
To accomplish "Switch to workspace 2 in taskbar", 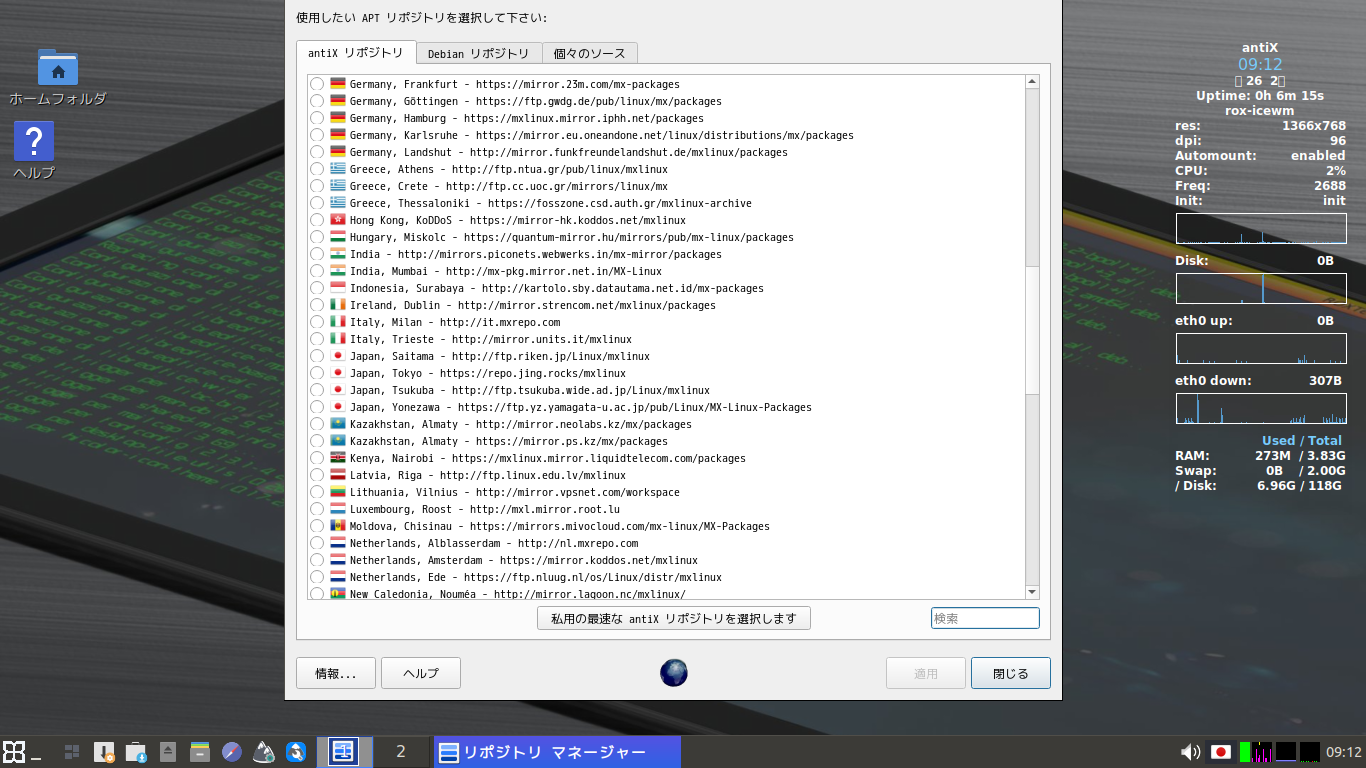I will (x=401, y=752).
